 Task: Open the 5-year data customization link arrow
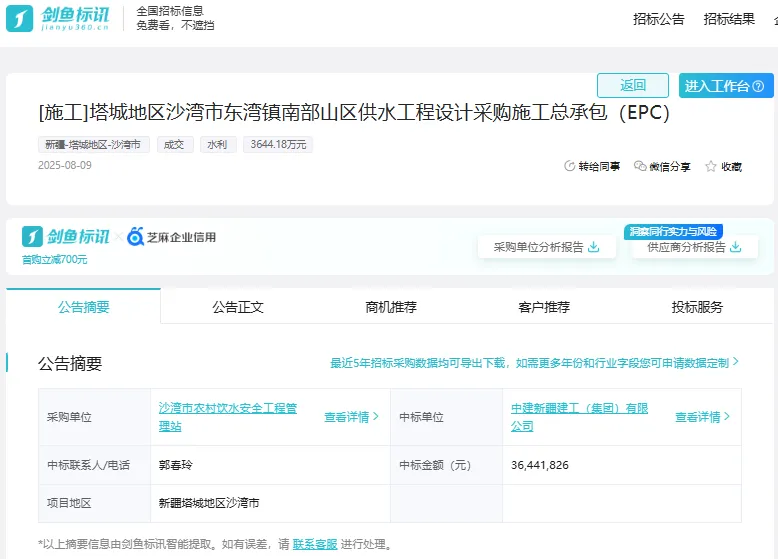736,362
